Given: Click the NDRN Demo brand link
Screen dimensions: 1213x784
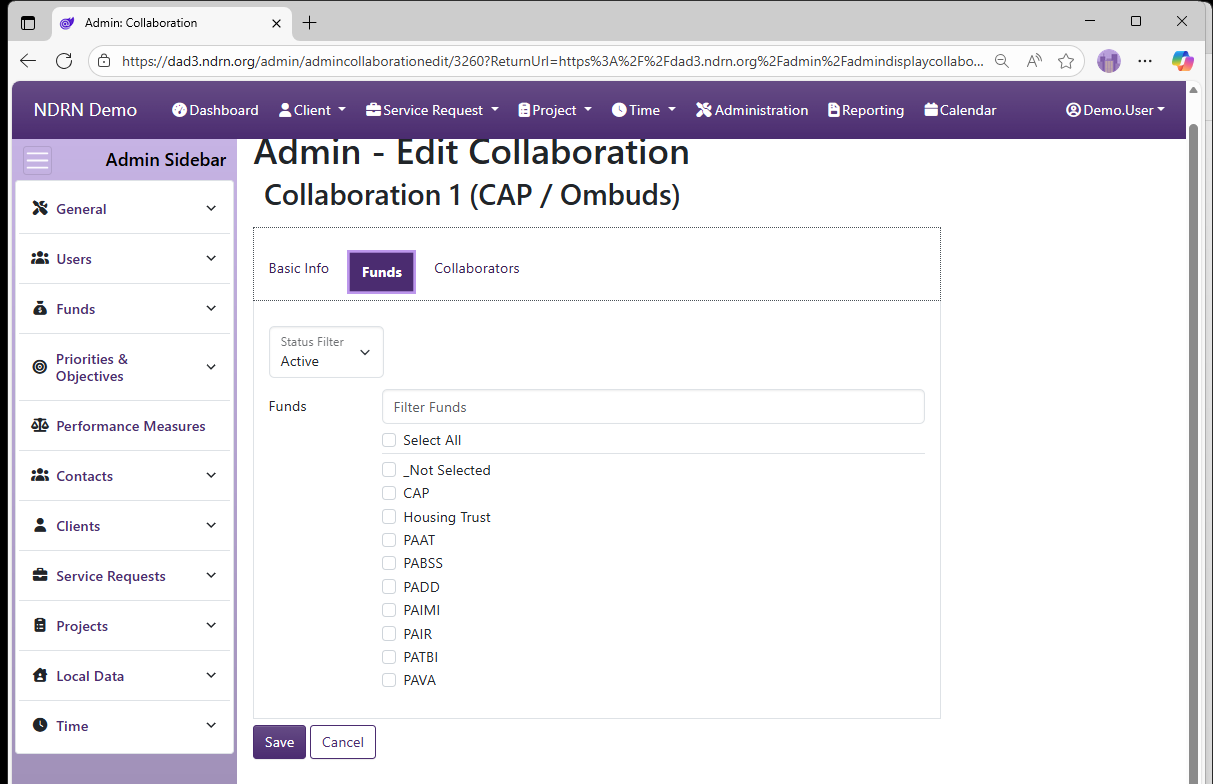Looking at the screenshot, I should click(x=85, y=110).
